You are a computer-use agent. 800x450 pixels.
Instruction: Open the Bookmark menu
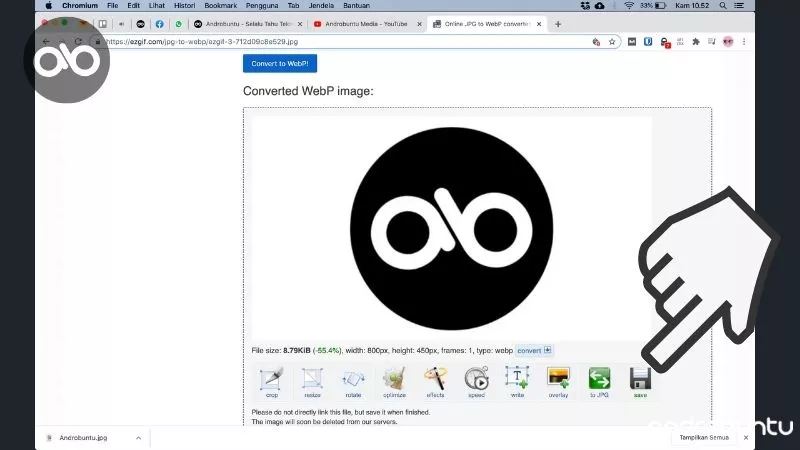(220, 6)
